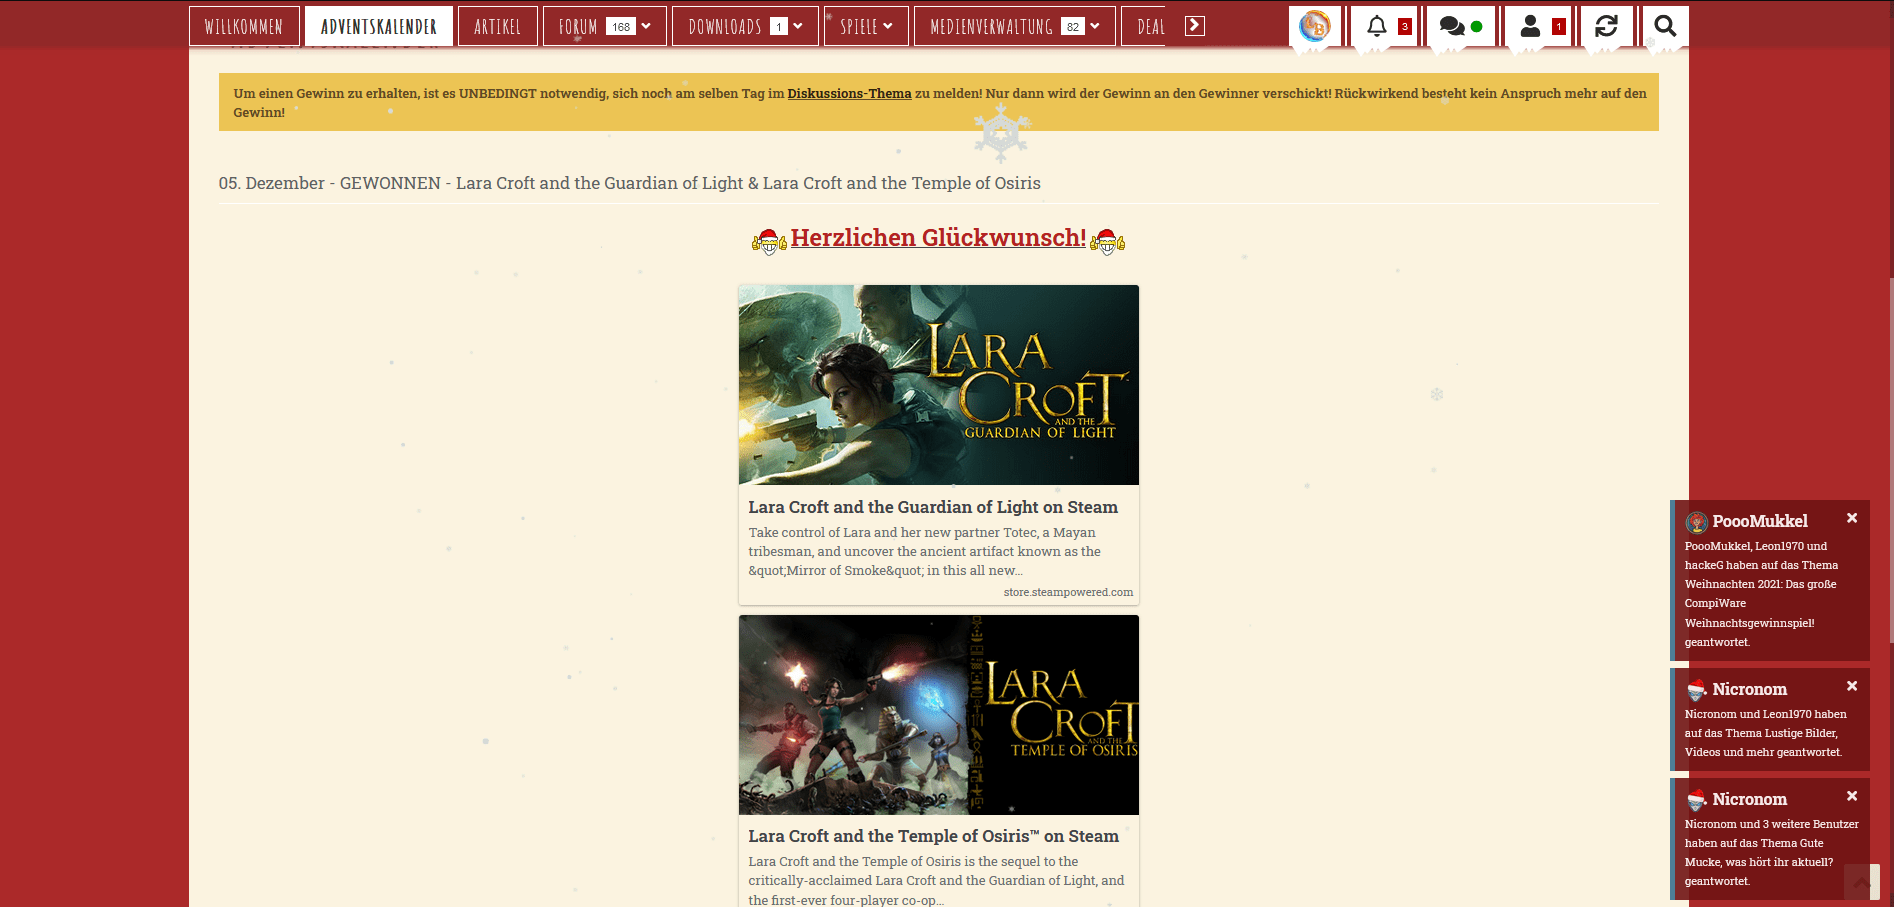Expand the Forum menu dropdown arrow
Image resolution: width=1894 pixels, height=907 pixels.
click(x=646, y=26)
